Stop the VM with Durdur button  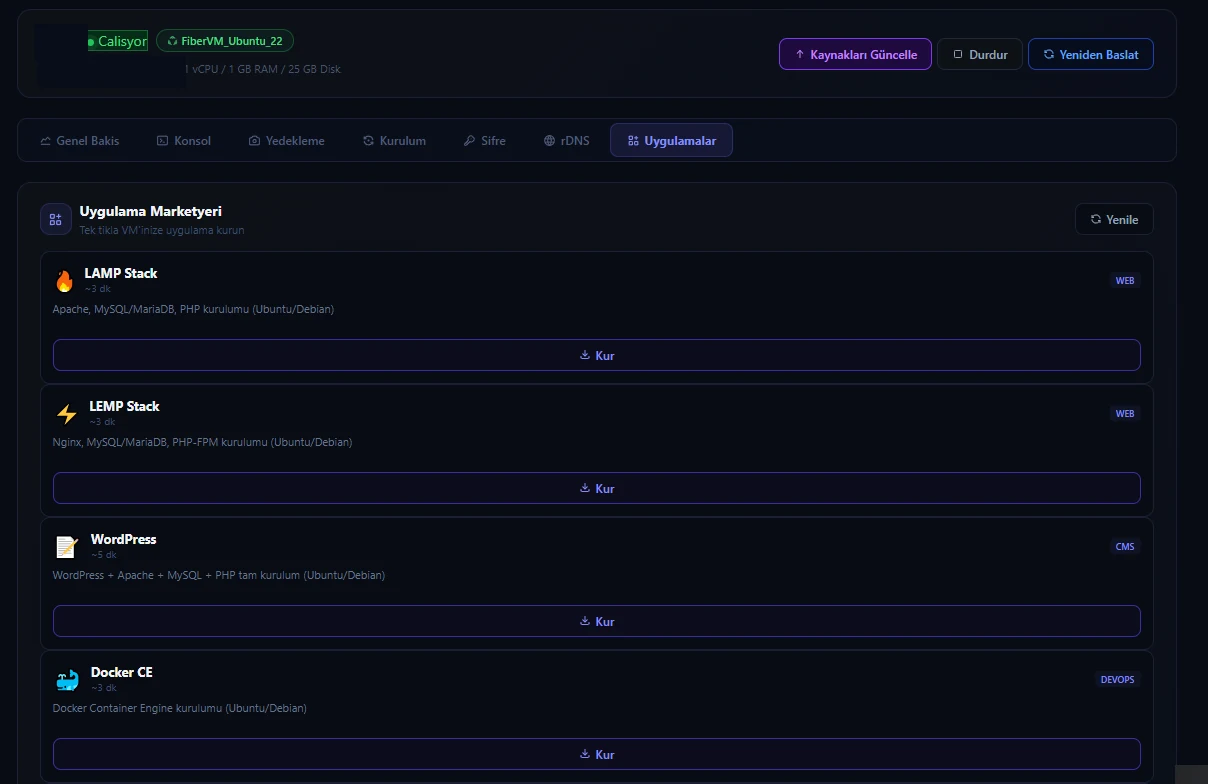(x=980, y=54)
